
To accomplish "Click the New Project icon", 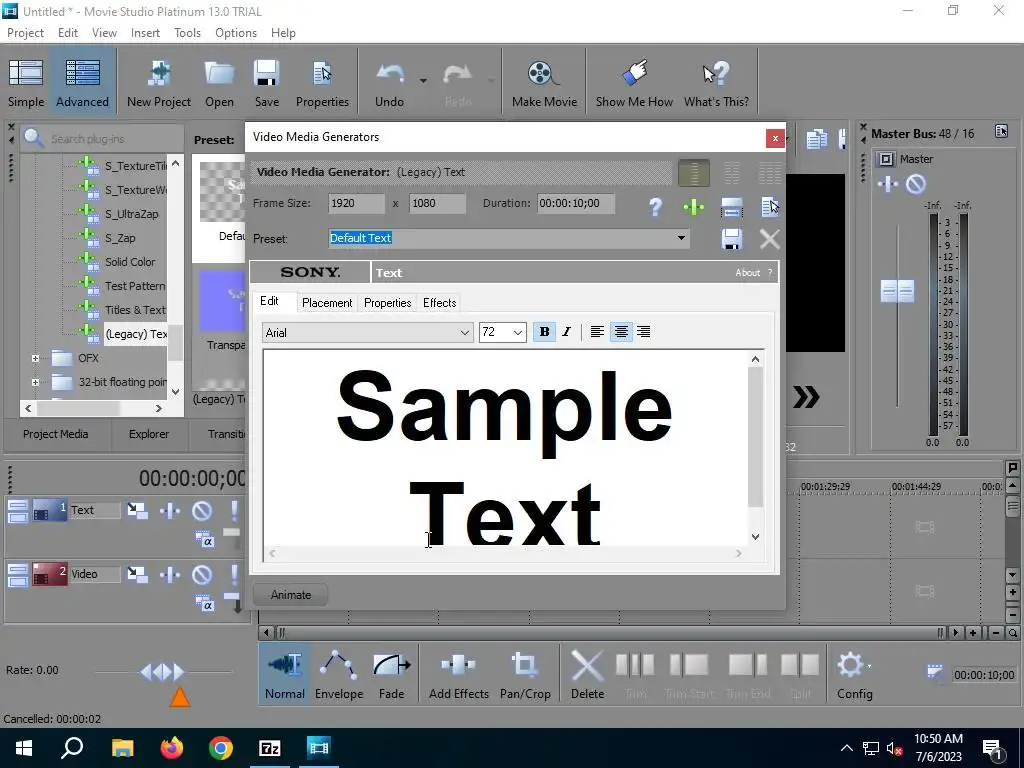I will pyautogui.click(x=159, y=82).
